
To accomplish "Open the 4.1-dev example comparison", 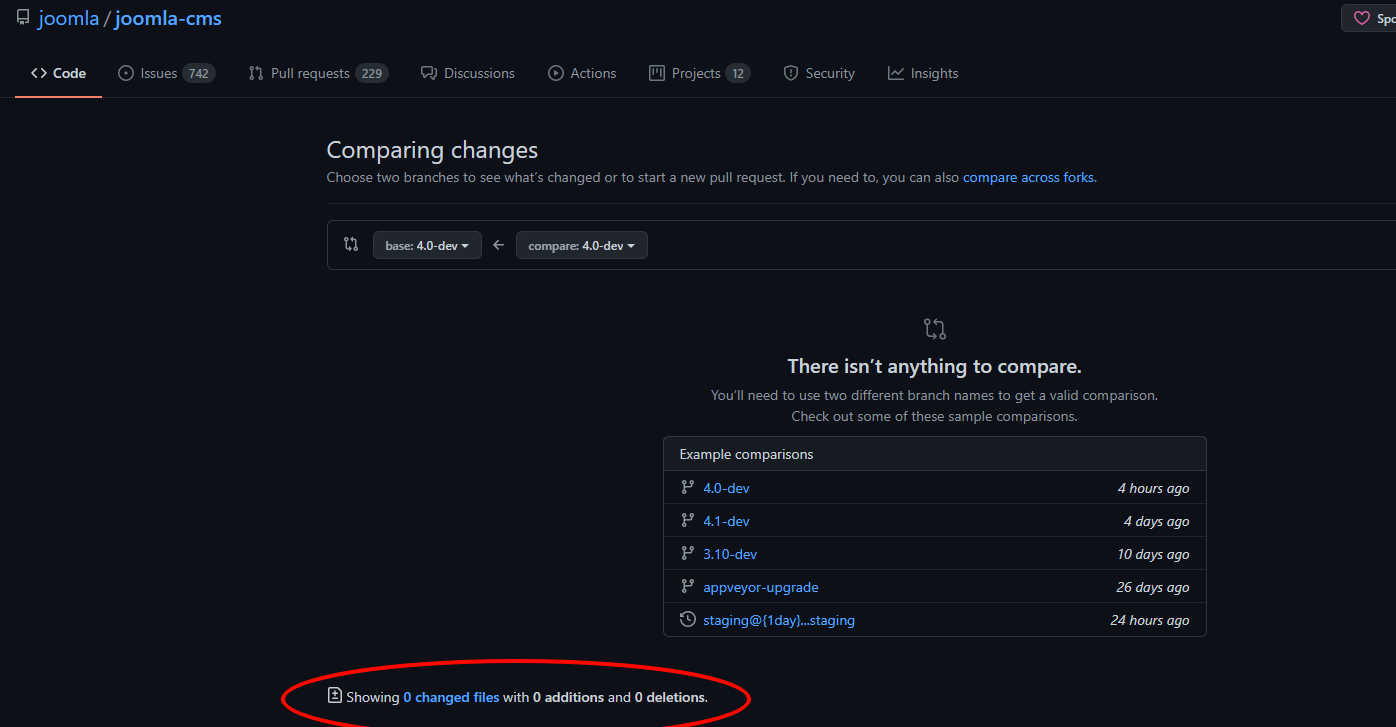I will (726, 521).
